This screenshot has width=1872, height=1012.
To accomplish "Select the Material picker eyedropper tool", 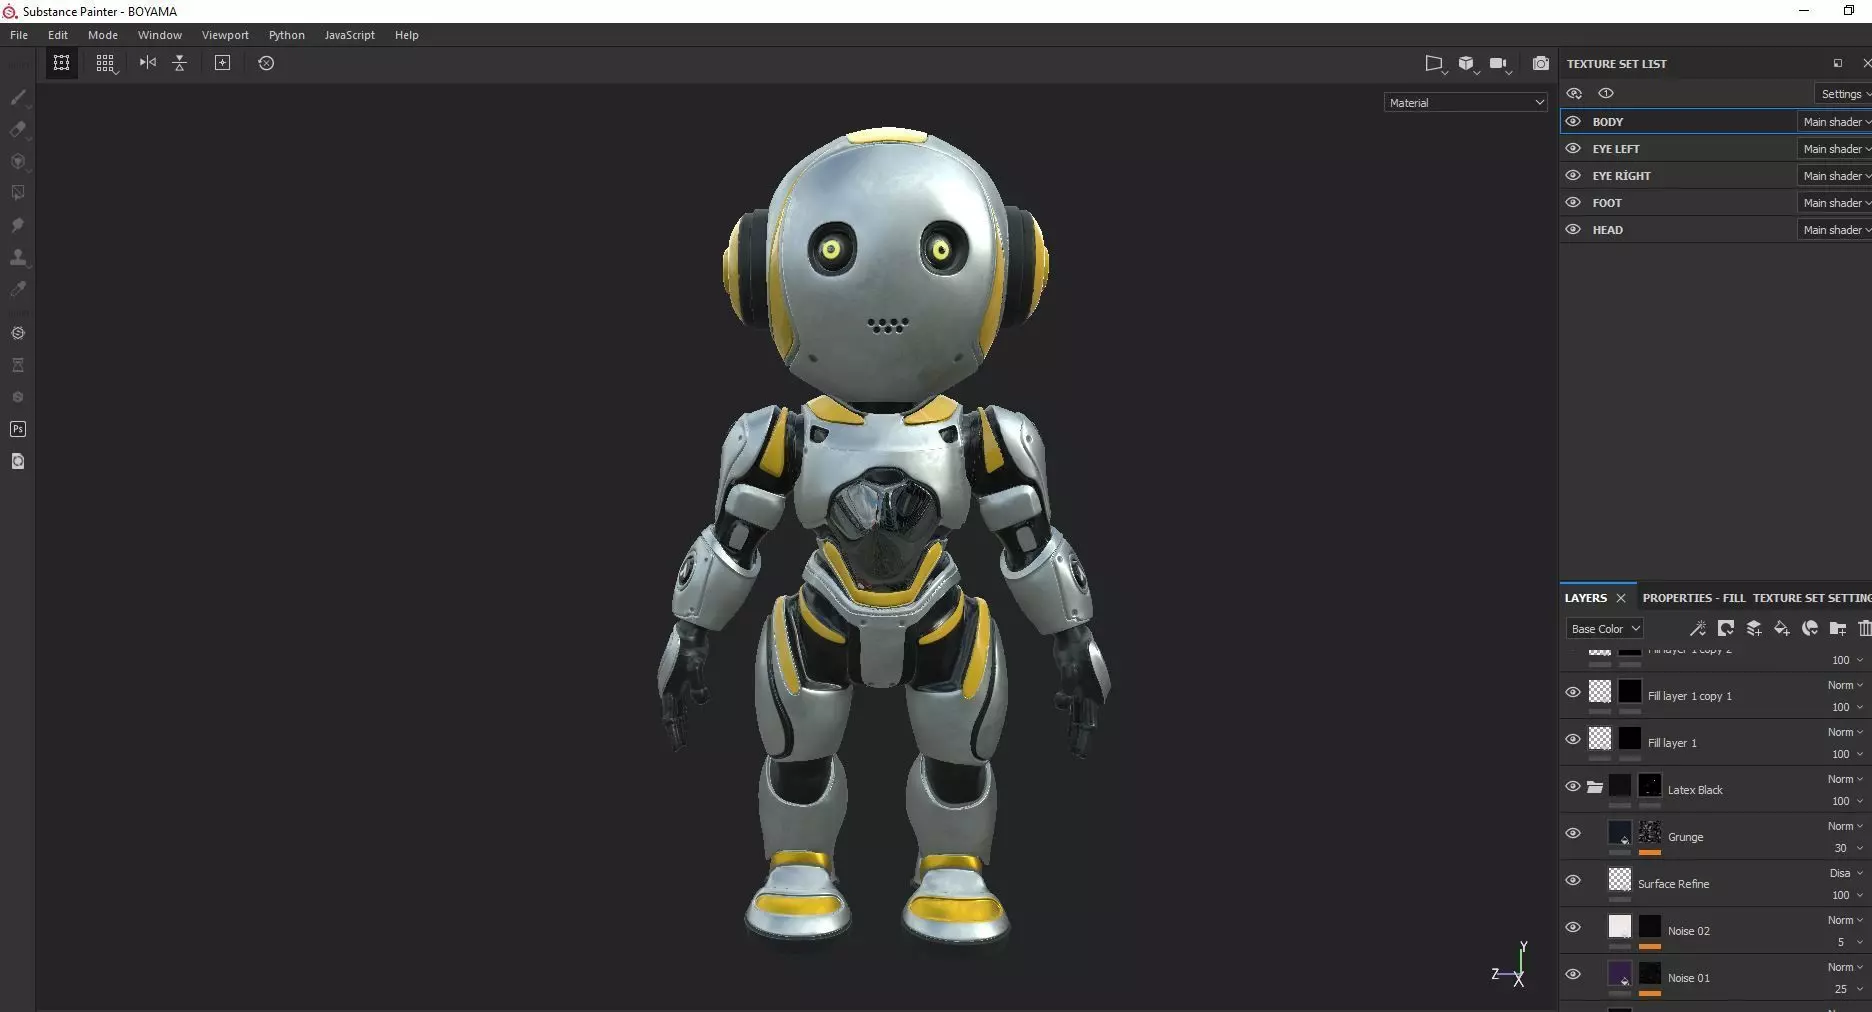I will (x=18, y=289).
